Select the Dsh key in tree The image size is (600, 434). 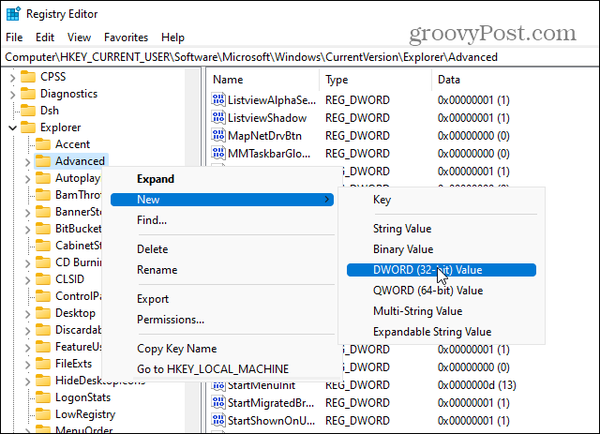pyautogui.click(x=49, y=111)
